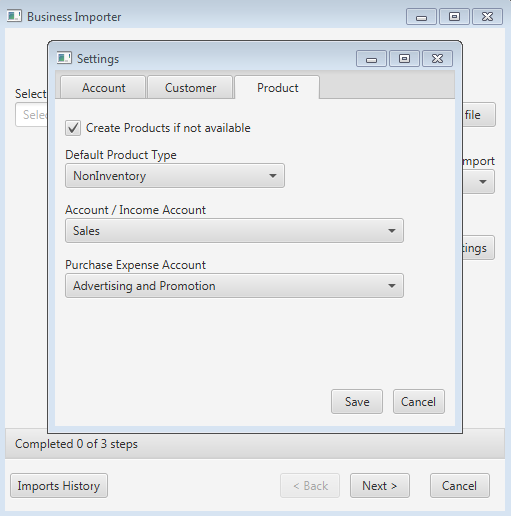
Task: Click the Business Importer title bar icon
Action: pyautogui.click(x=14, y=16)
